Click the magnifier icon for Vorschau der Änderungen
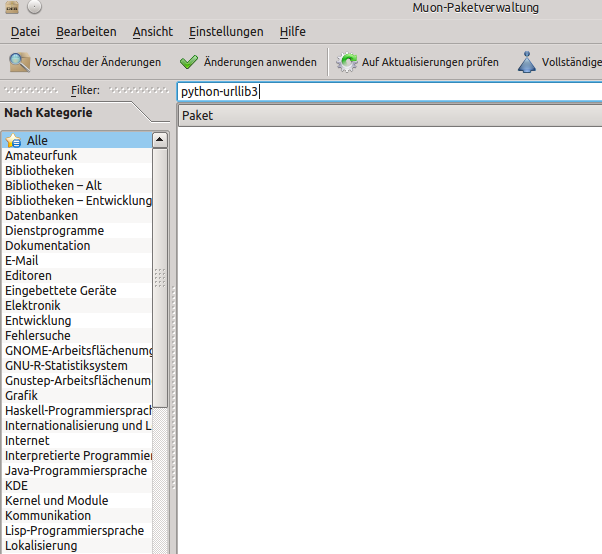602x554 pixels. pos(19,62)
